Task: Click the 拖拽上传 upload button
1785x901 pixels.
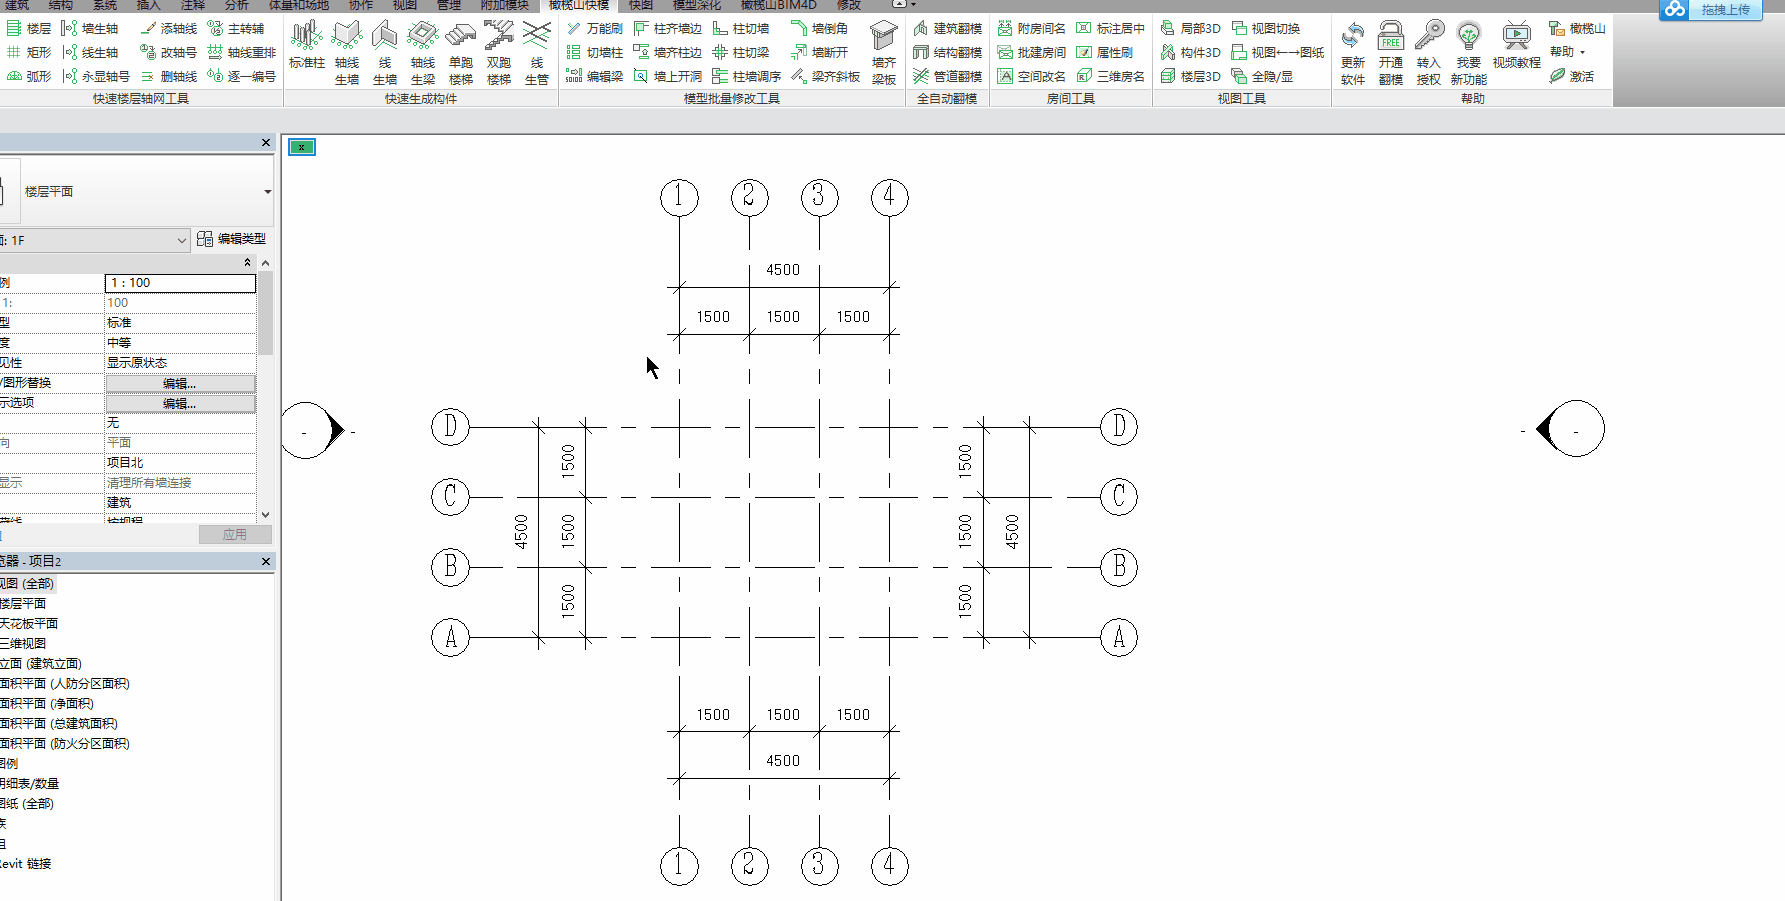Action: point(1711,10)
